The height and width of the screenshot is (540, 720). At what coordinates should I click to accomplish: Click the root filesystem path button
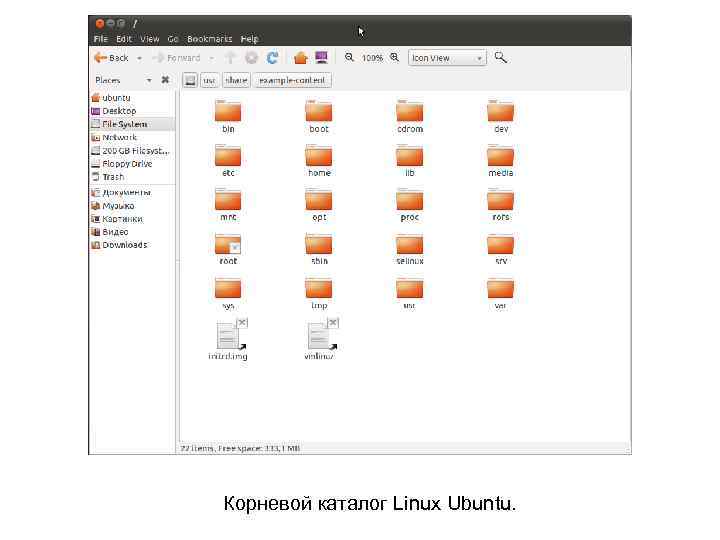pos(190,80)
